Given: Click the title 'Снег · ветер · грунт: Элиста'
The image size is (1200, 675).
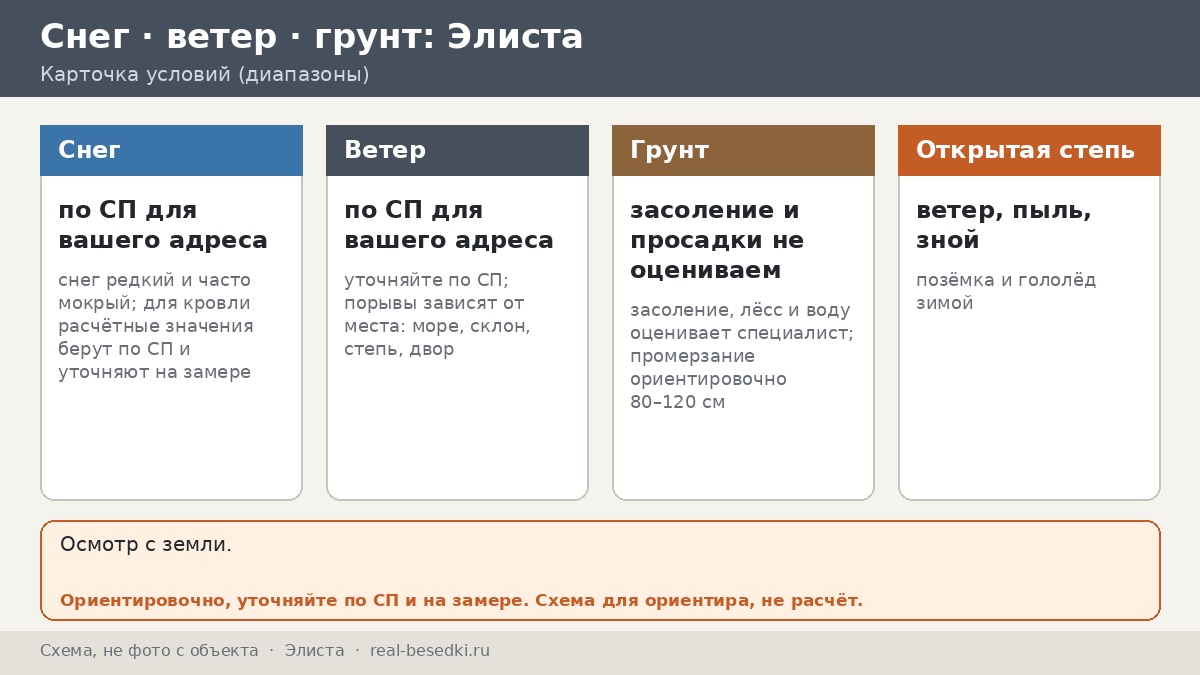Looking at the screenshot, I should click(311, 37).
